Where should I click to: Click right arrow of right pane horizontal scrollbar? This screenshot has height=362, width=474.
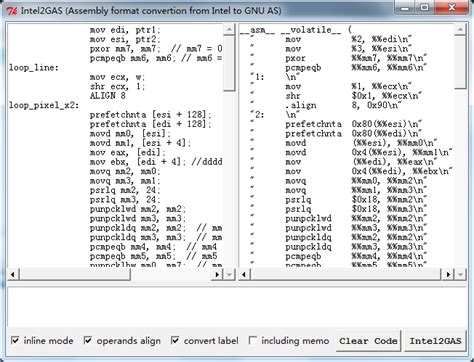click(448, 274)
